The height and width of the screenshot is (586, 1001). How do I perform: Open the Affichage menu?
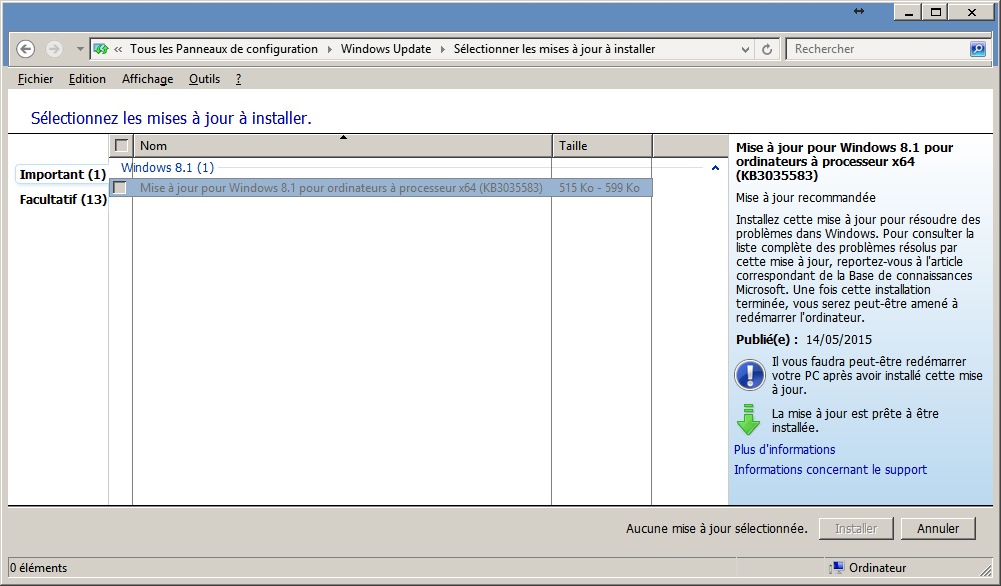click(x=147, y=79)
